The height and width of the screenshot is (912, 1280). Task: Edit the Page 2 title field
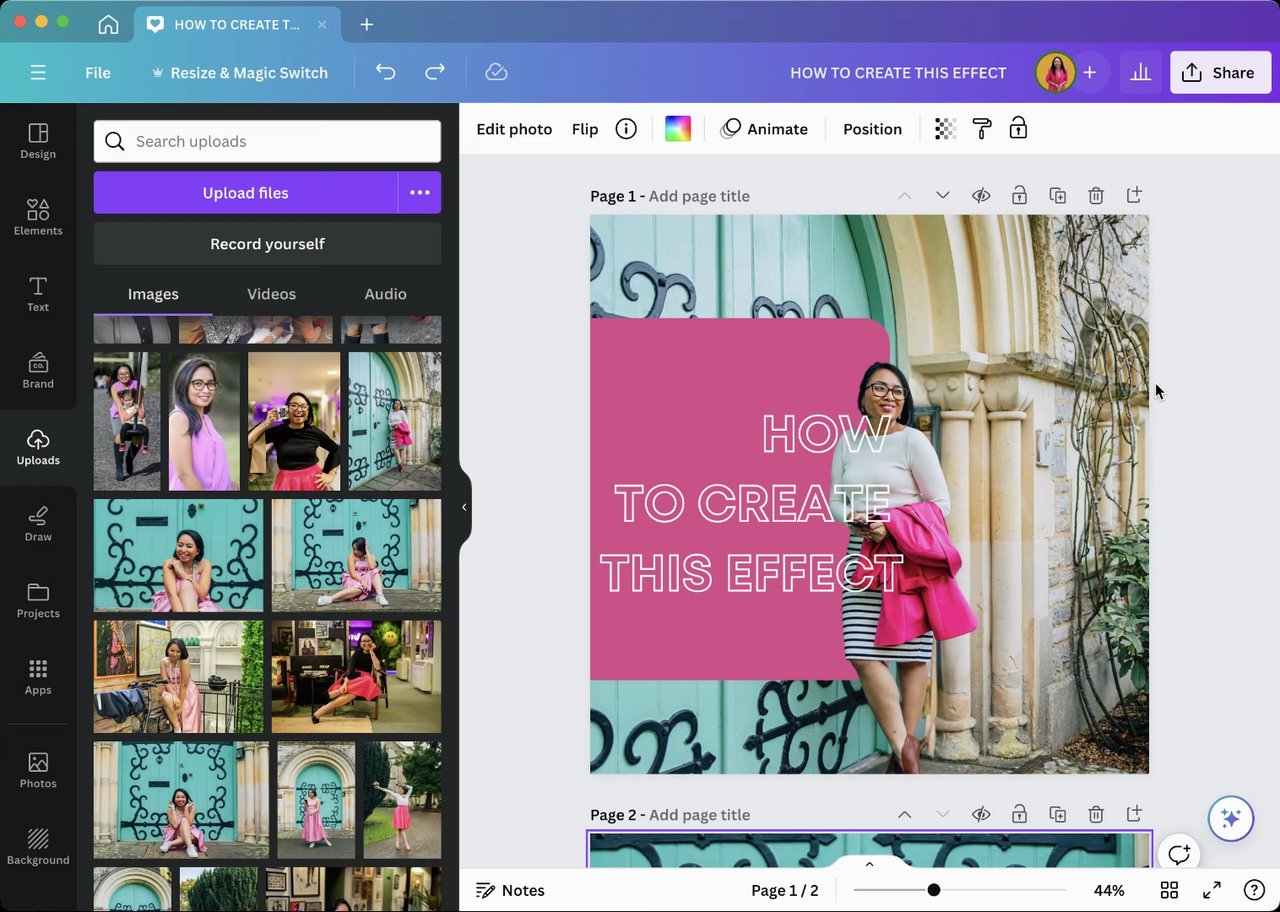699,815
